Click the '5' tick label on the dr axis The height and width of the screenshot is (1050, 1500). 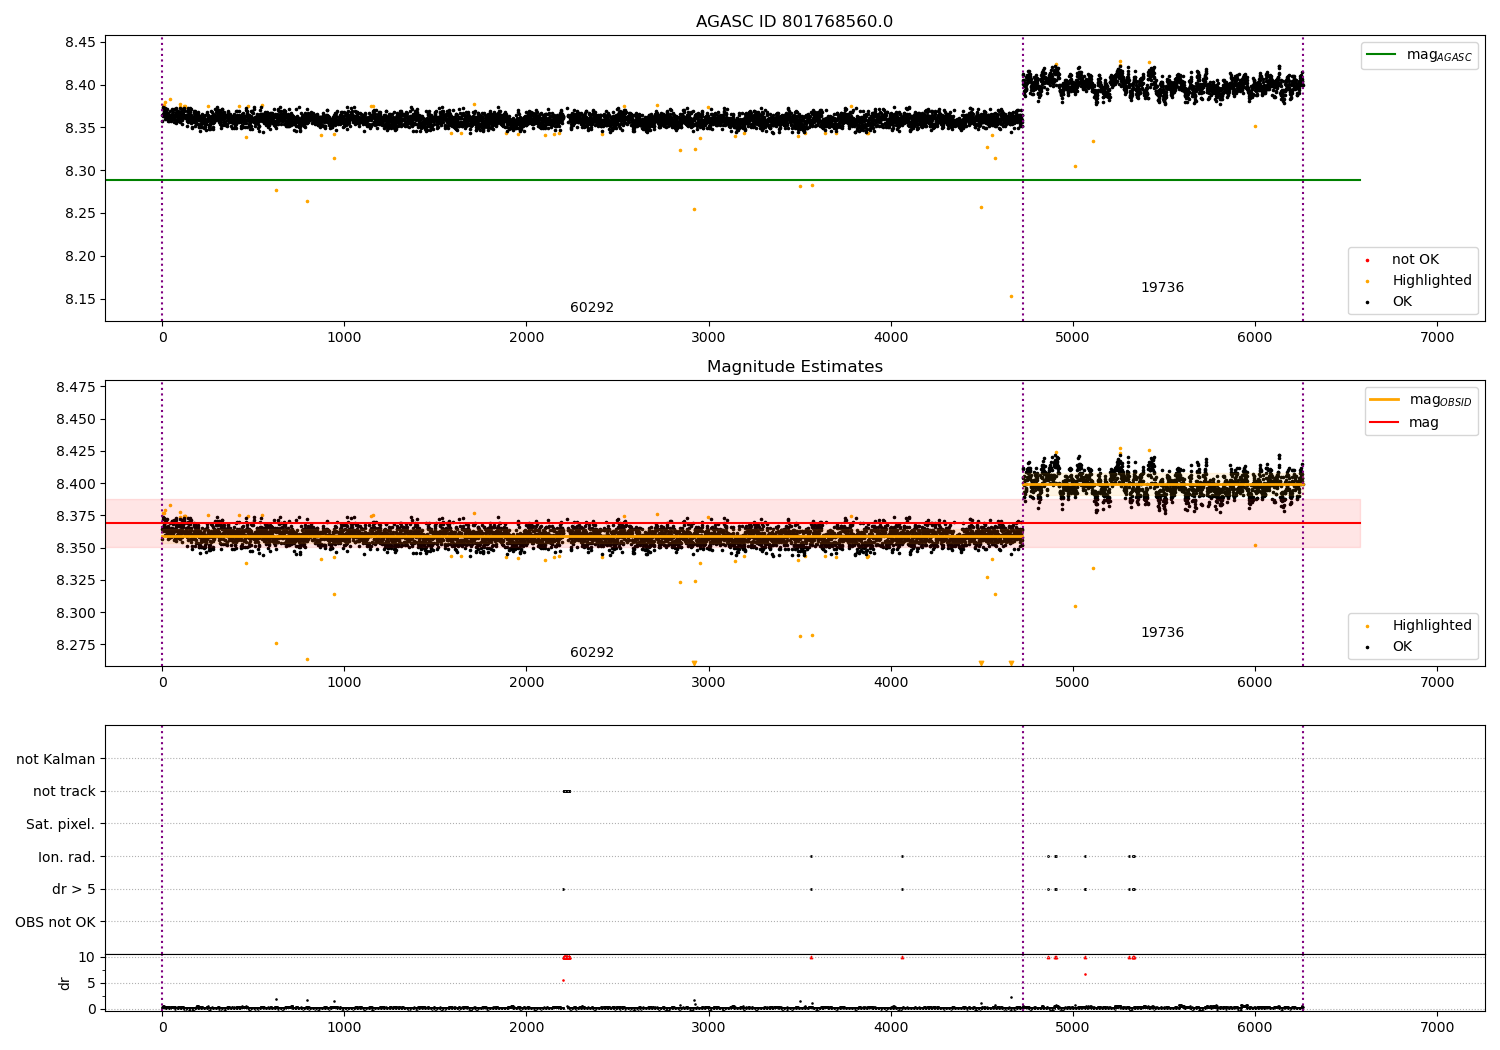91,983
